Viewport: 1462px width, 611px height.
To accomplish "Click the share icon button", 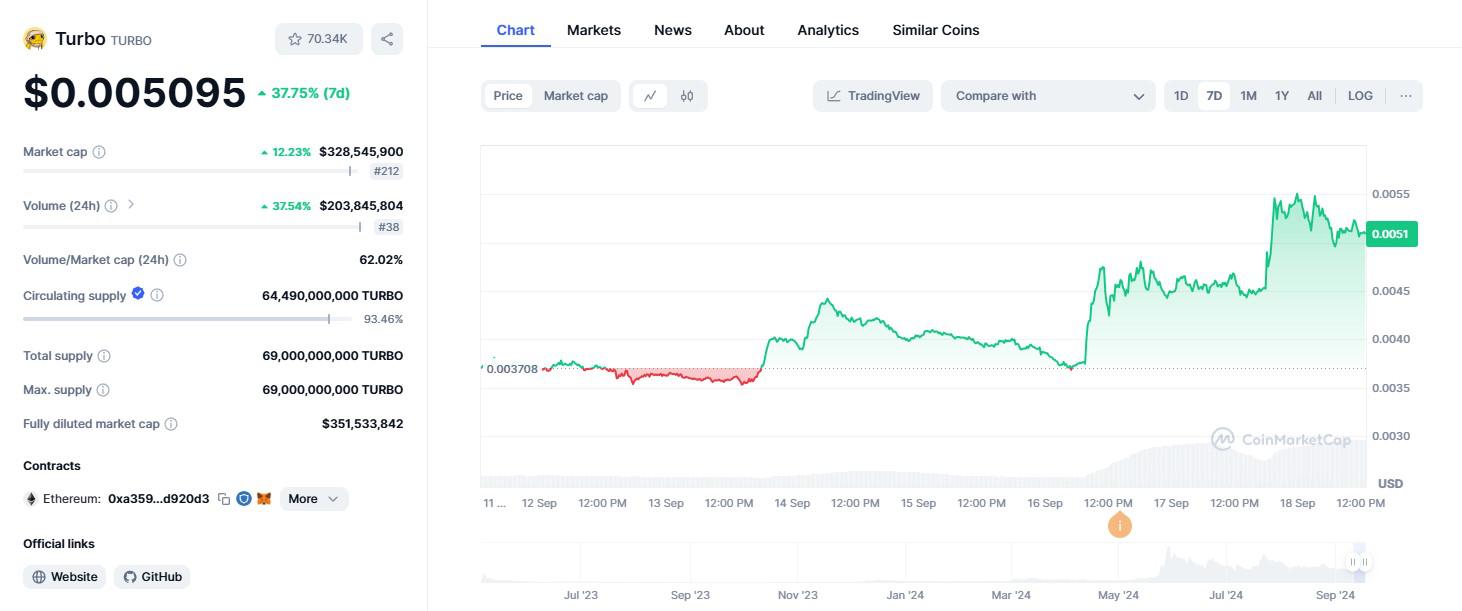I will tap(387, 39).
